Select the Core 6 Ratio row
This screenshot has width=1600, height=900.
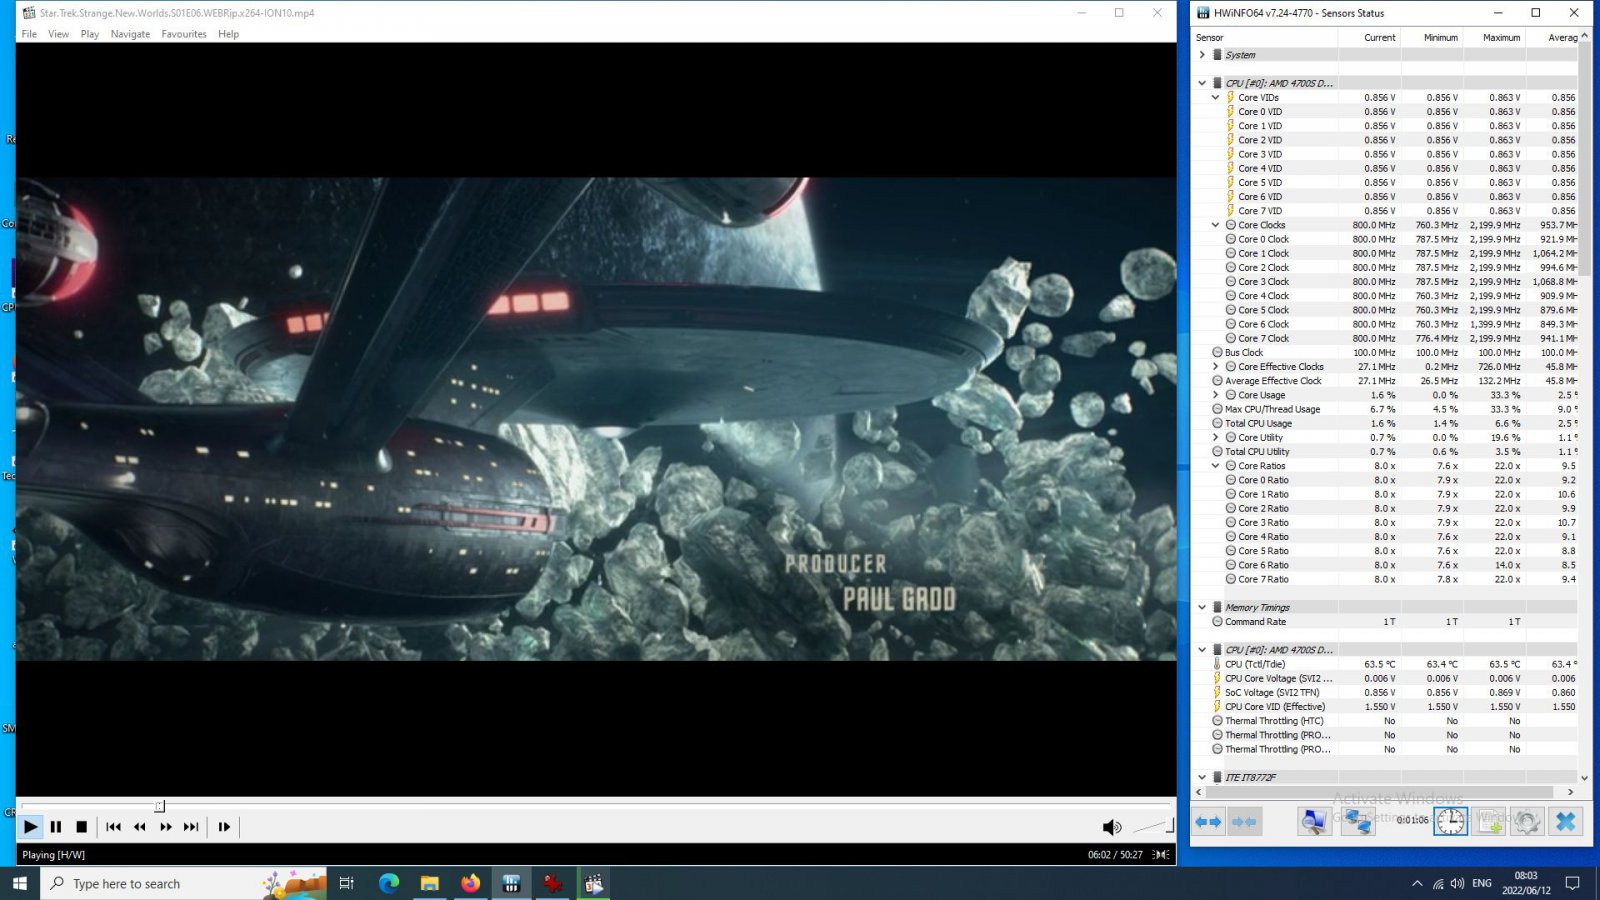pos(1384,565)
